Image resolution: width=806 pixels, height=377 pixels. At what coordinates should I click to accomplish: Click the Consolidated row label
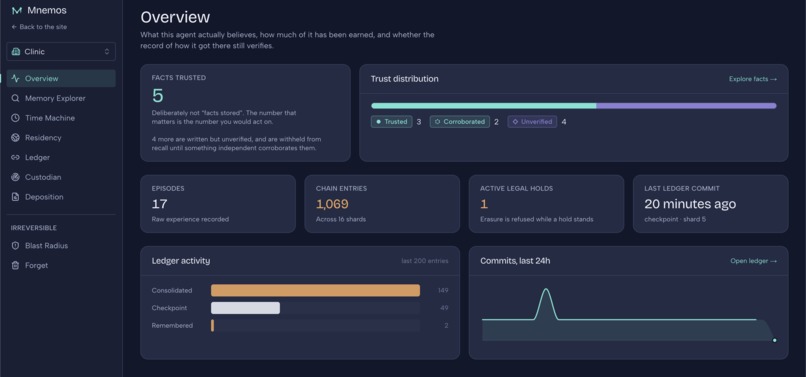coord(172,291)
